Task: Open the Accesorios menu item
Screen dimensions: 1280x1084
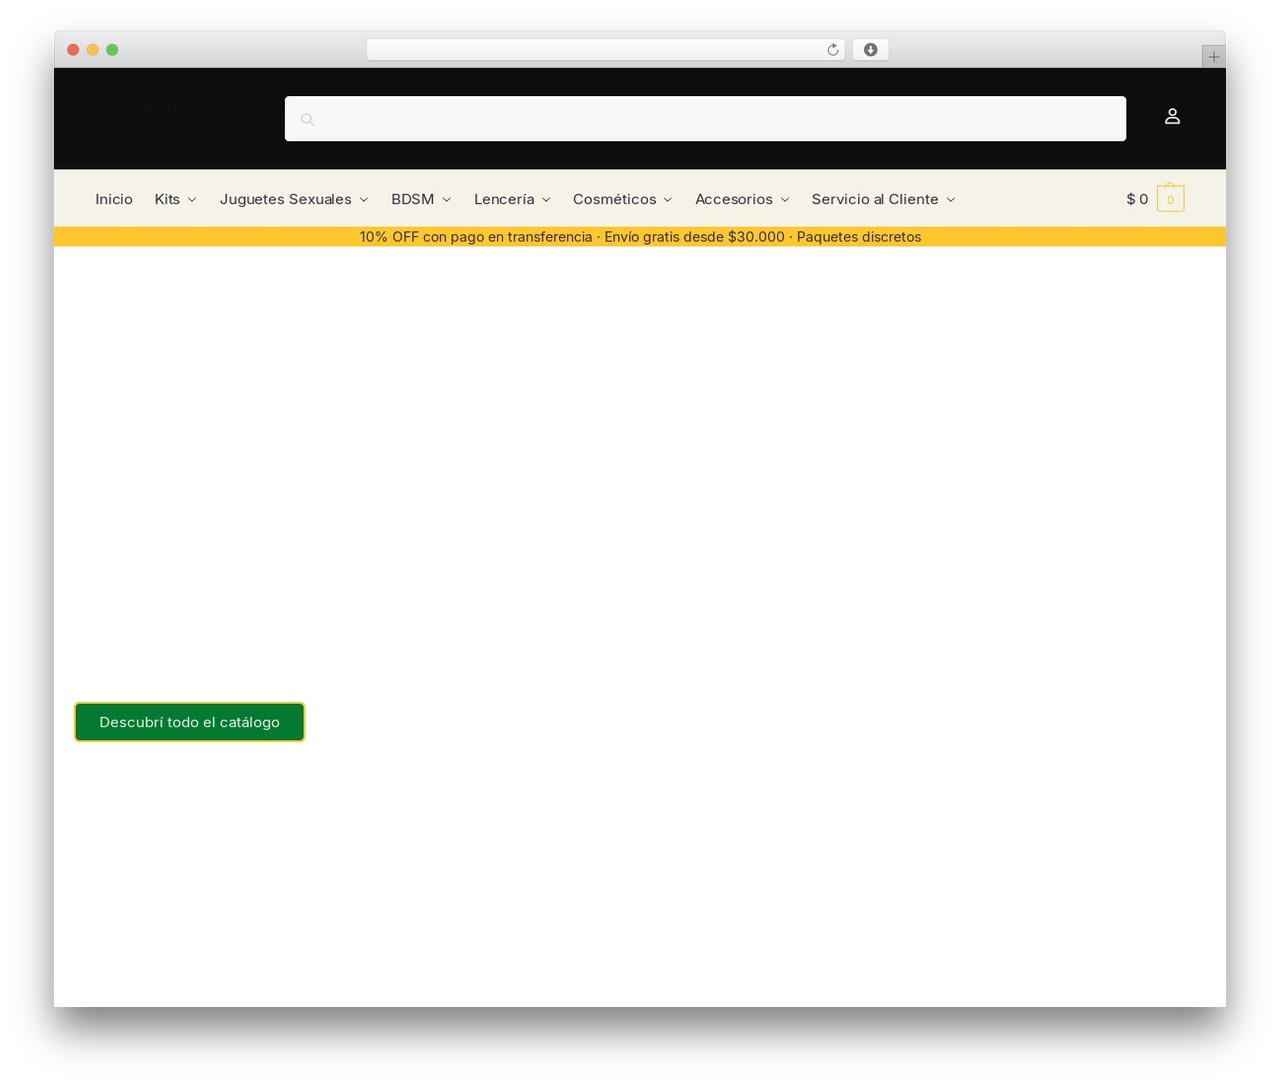Action: pyautogui.click(x=734, y=199)
